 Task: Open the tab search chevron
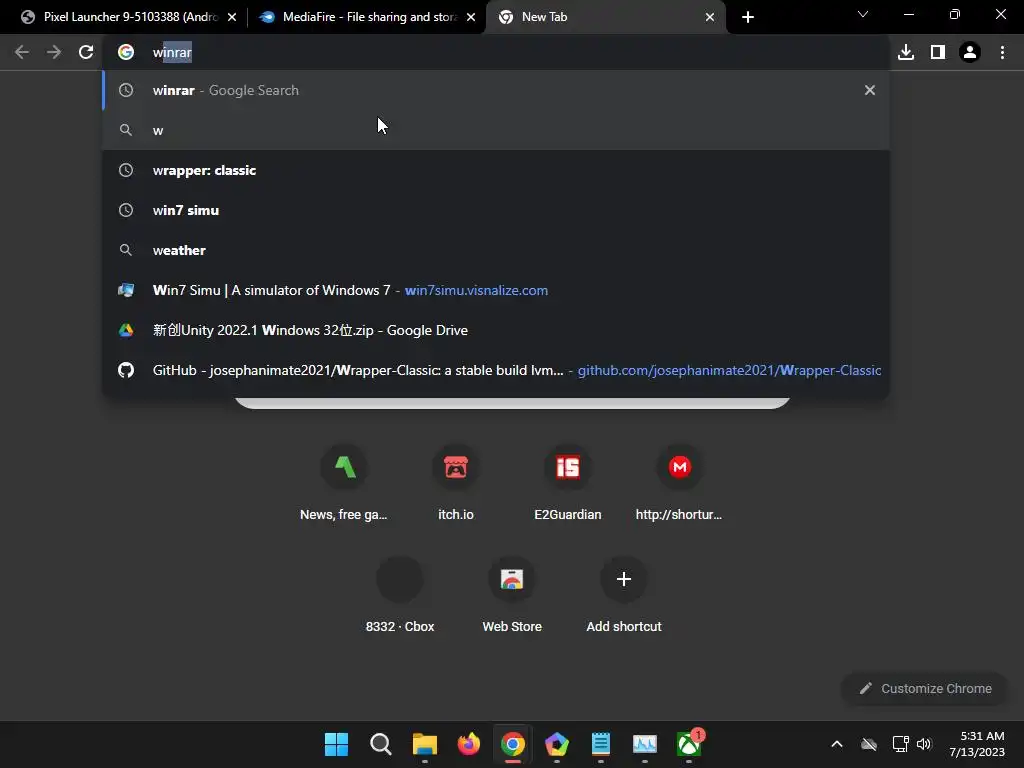coord(863,14)
